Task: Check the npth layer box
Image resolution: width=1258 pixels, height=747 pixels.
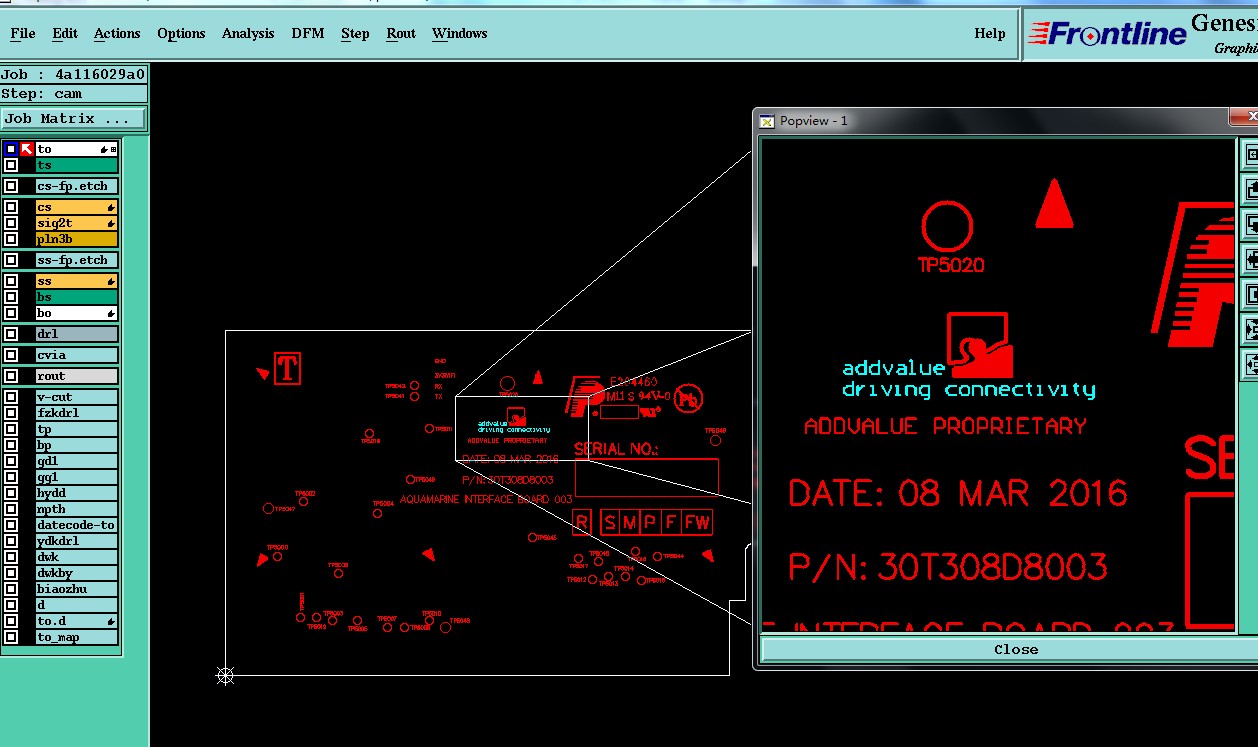Action: pyautogui.click(x=11, y=509)
